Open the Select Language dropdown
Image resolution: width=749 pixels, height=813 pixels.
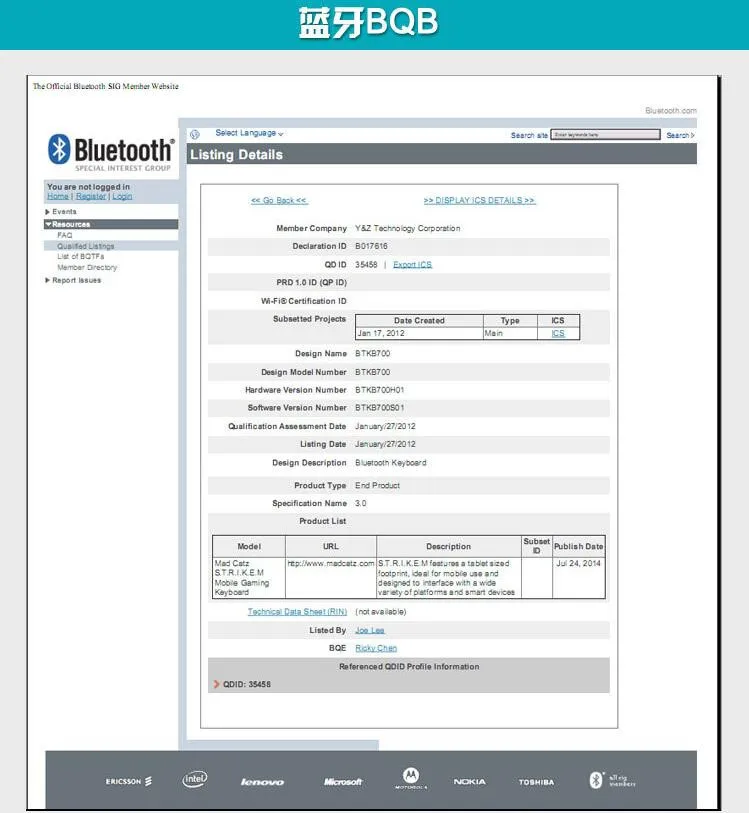click(249, 133)
